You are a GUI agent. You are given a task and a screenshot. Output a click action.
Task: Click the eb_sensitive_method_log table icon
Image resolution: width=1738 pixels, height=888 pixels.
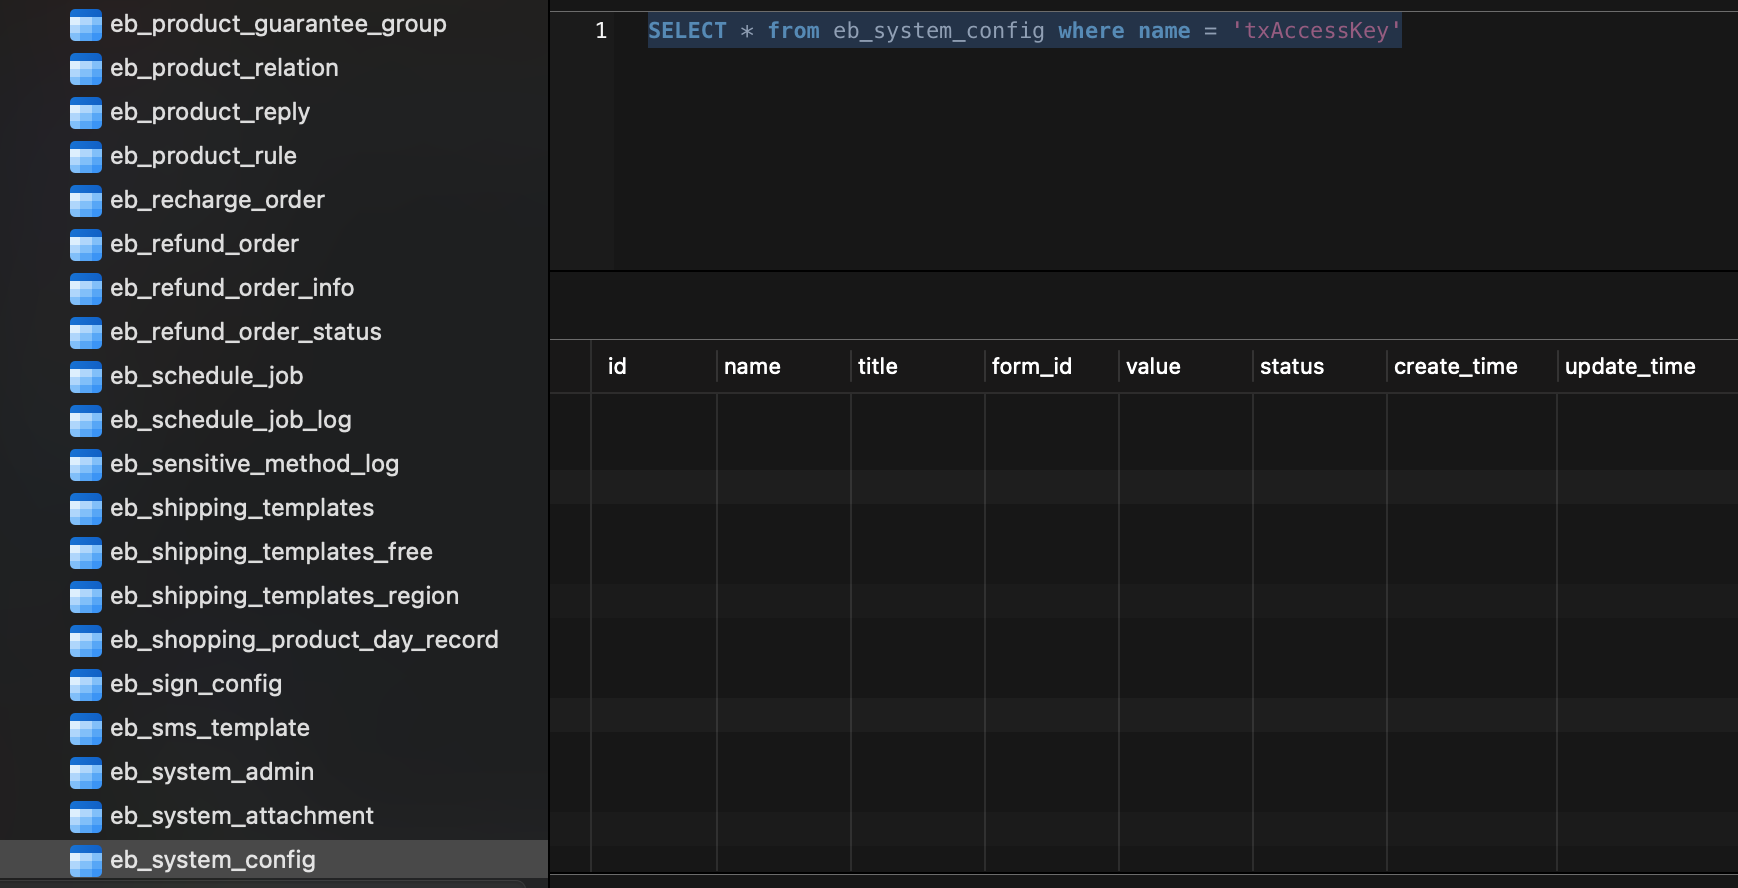86,465
